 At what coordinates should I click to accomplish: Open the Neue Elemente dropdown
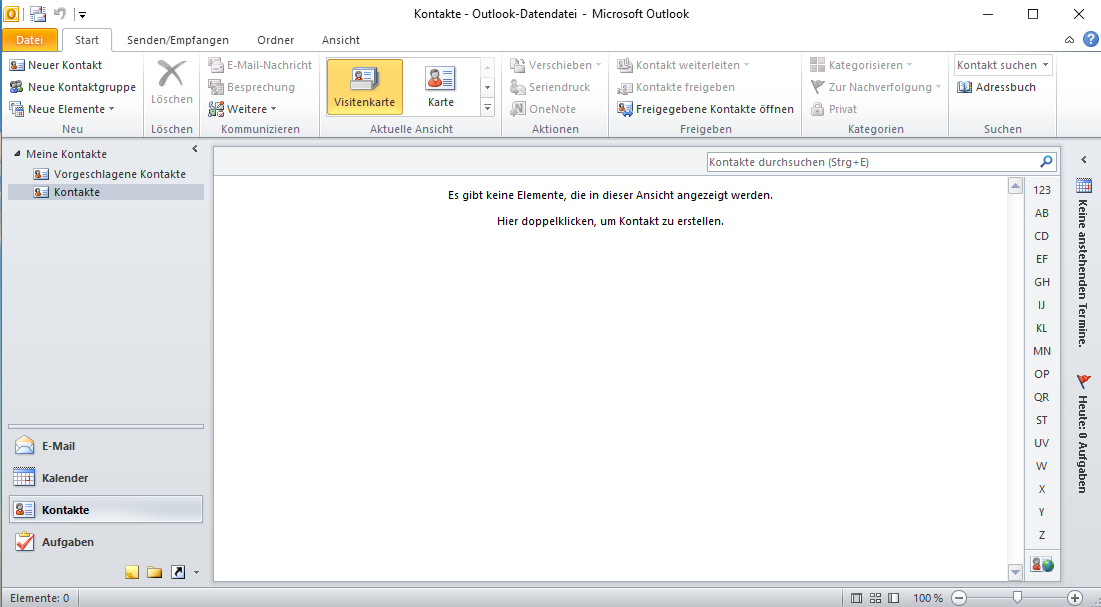[x=62, y=109]
